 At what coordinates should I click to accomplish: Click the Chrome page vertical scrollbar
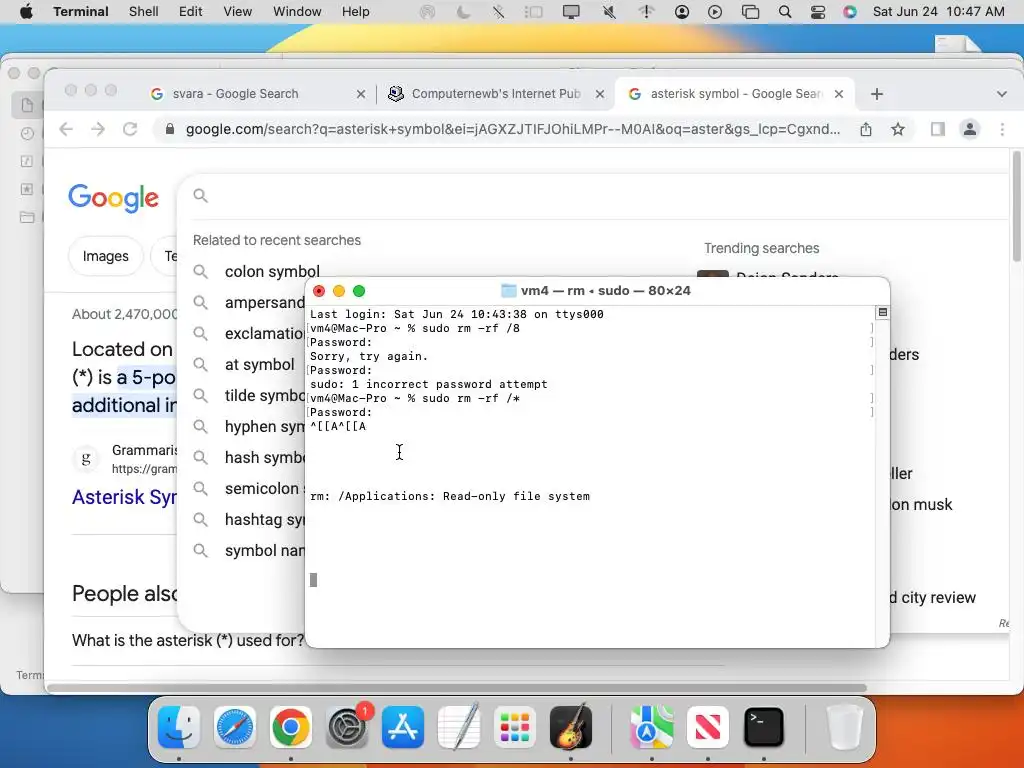[x=1016, y=206]
